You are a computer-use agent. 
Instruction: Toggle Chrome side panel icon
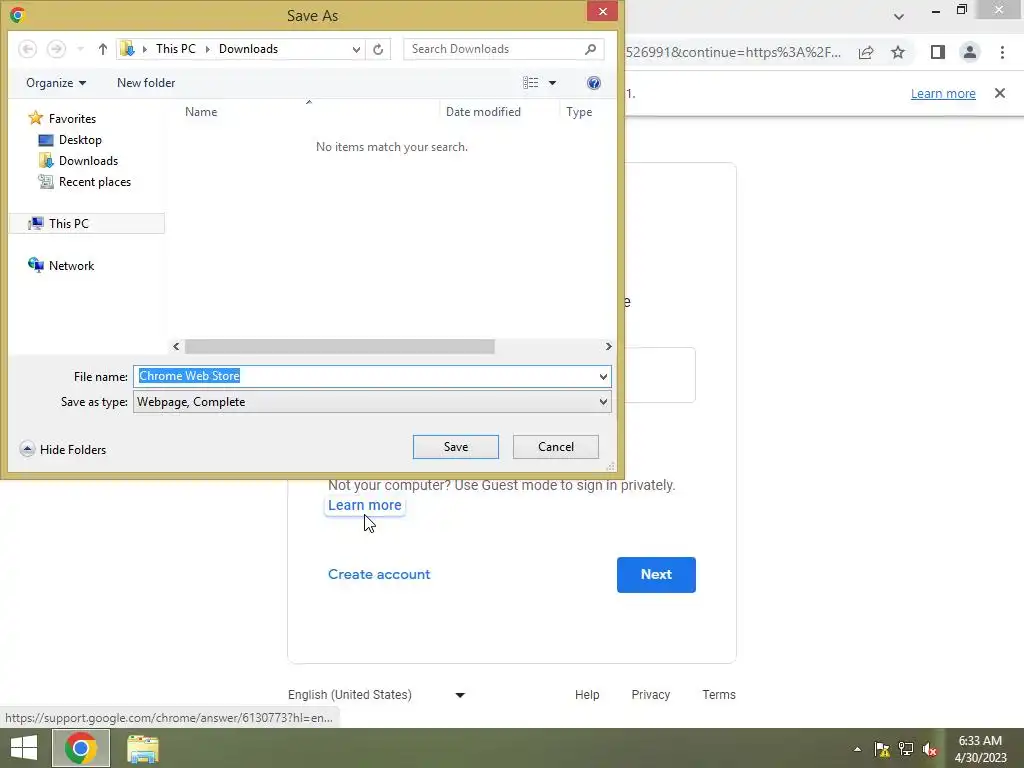tap(938, 52)
